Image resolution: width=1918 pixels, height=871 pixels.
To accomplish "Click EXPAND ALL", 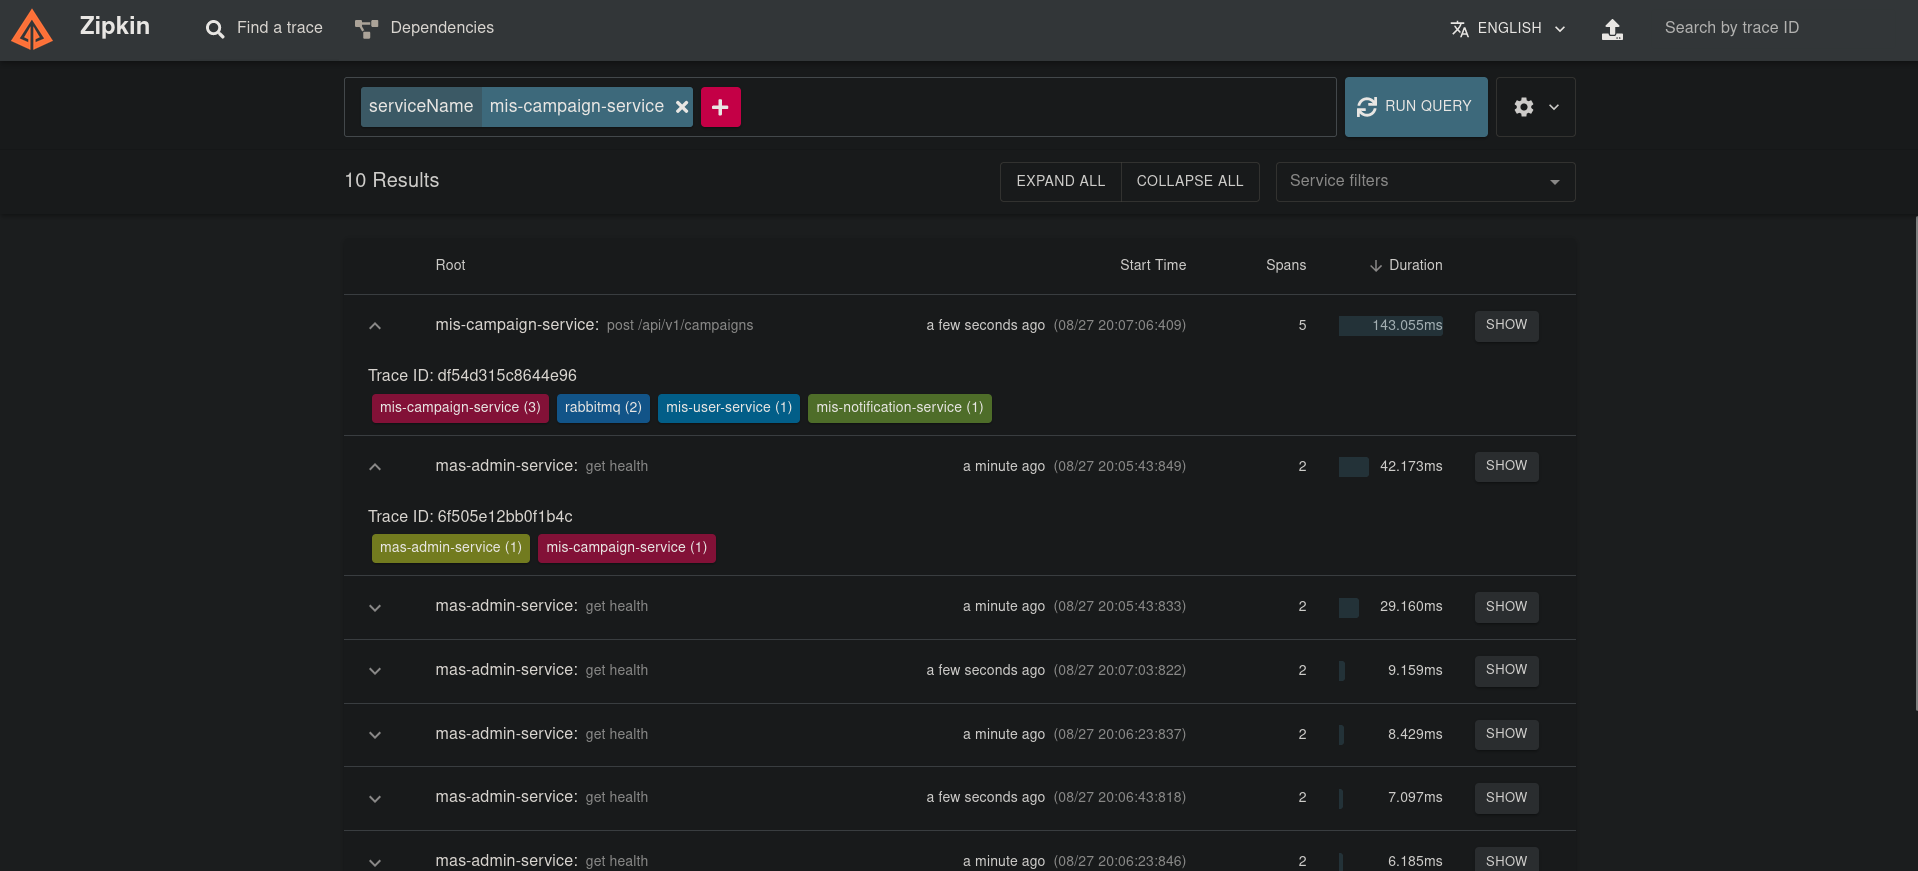I will click(x=1061, y=181).
